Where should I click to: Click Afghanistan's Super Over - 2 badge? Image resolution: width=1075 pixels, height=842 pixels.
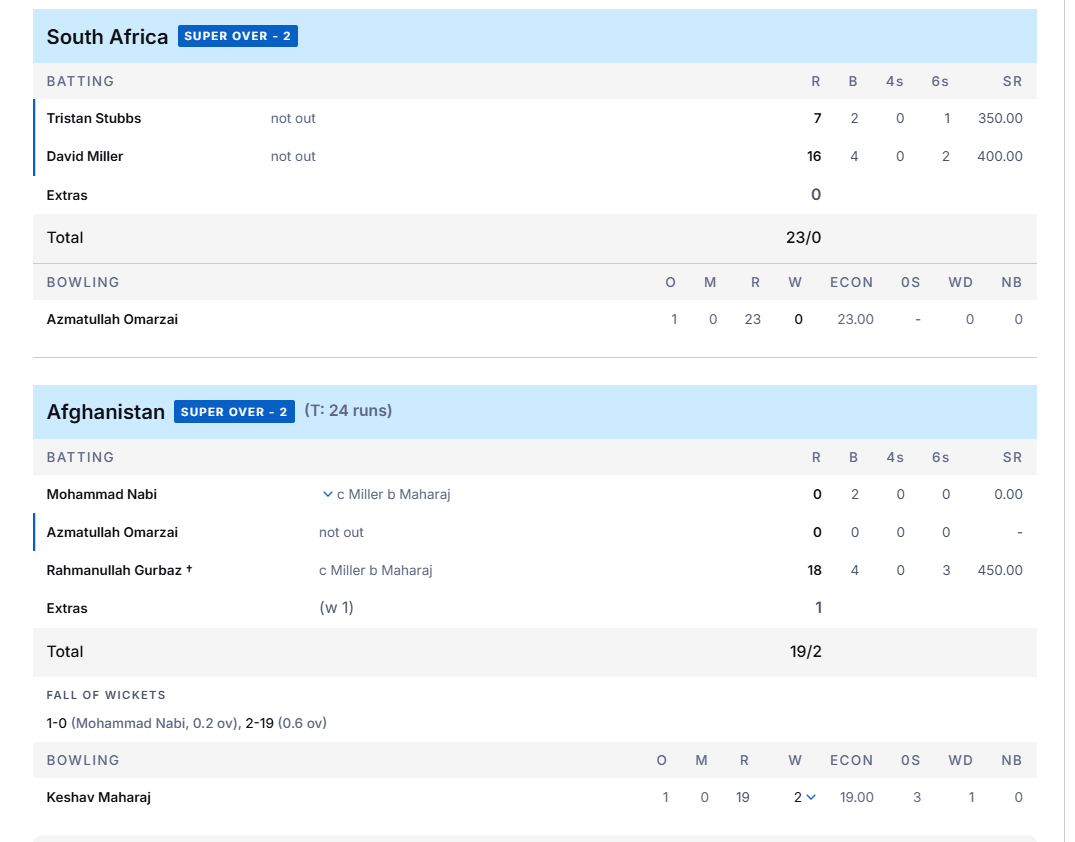click(234, 412)
